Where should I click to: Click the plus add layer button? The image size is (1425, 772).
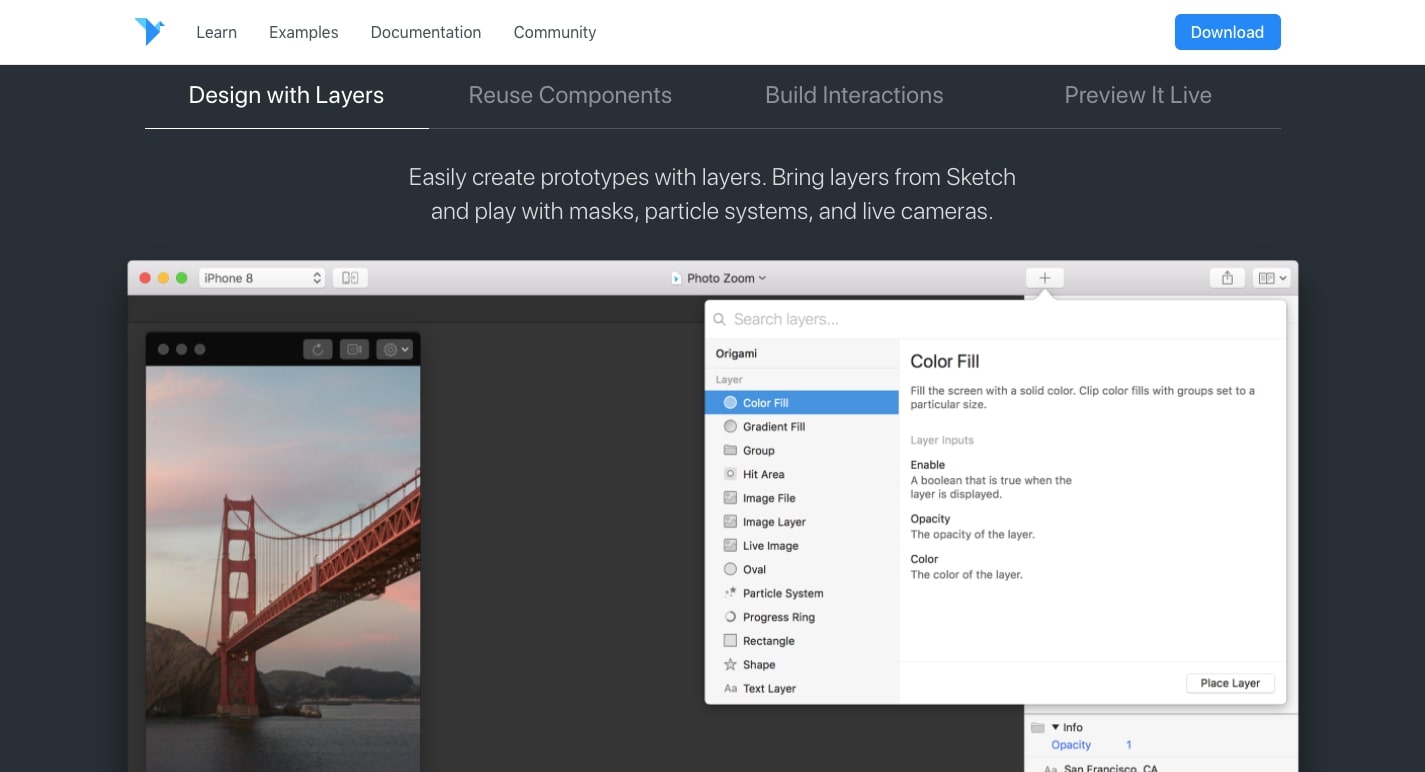[1044, 278]
